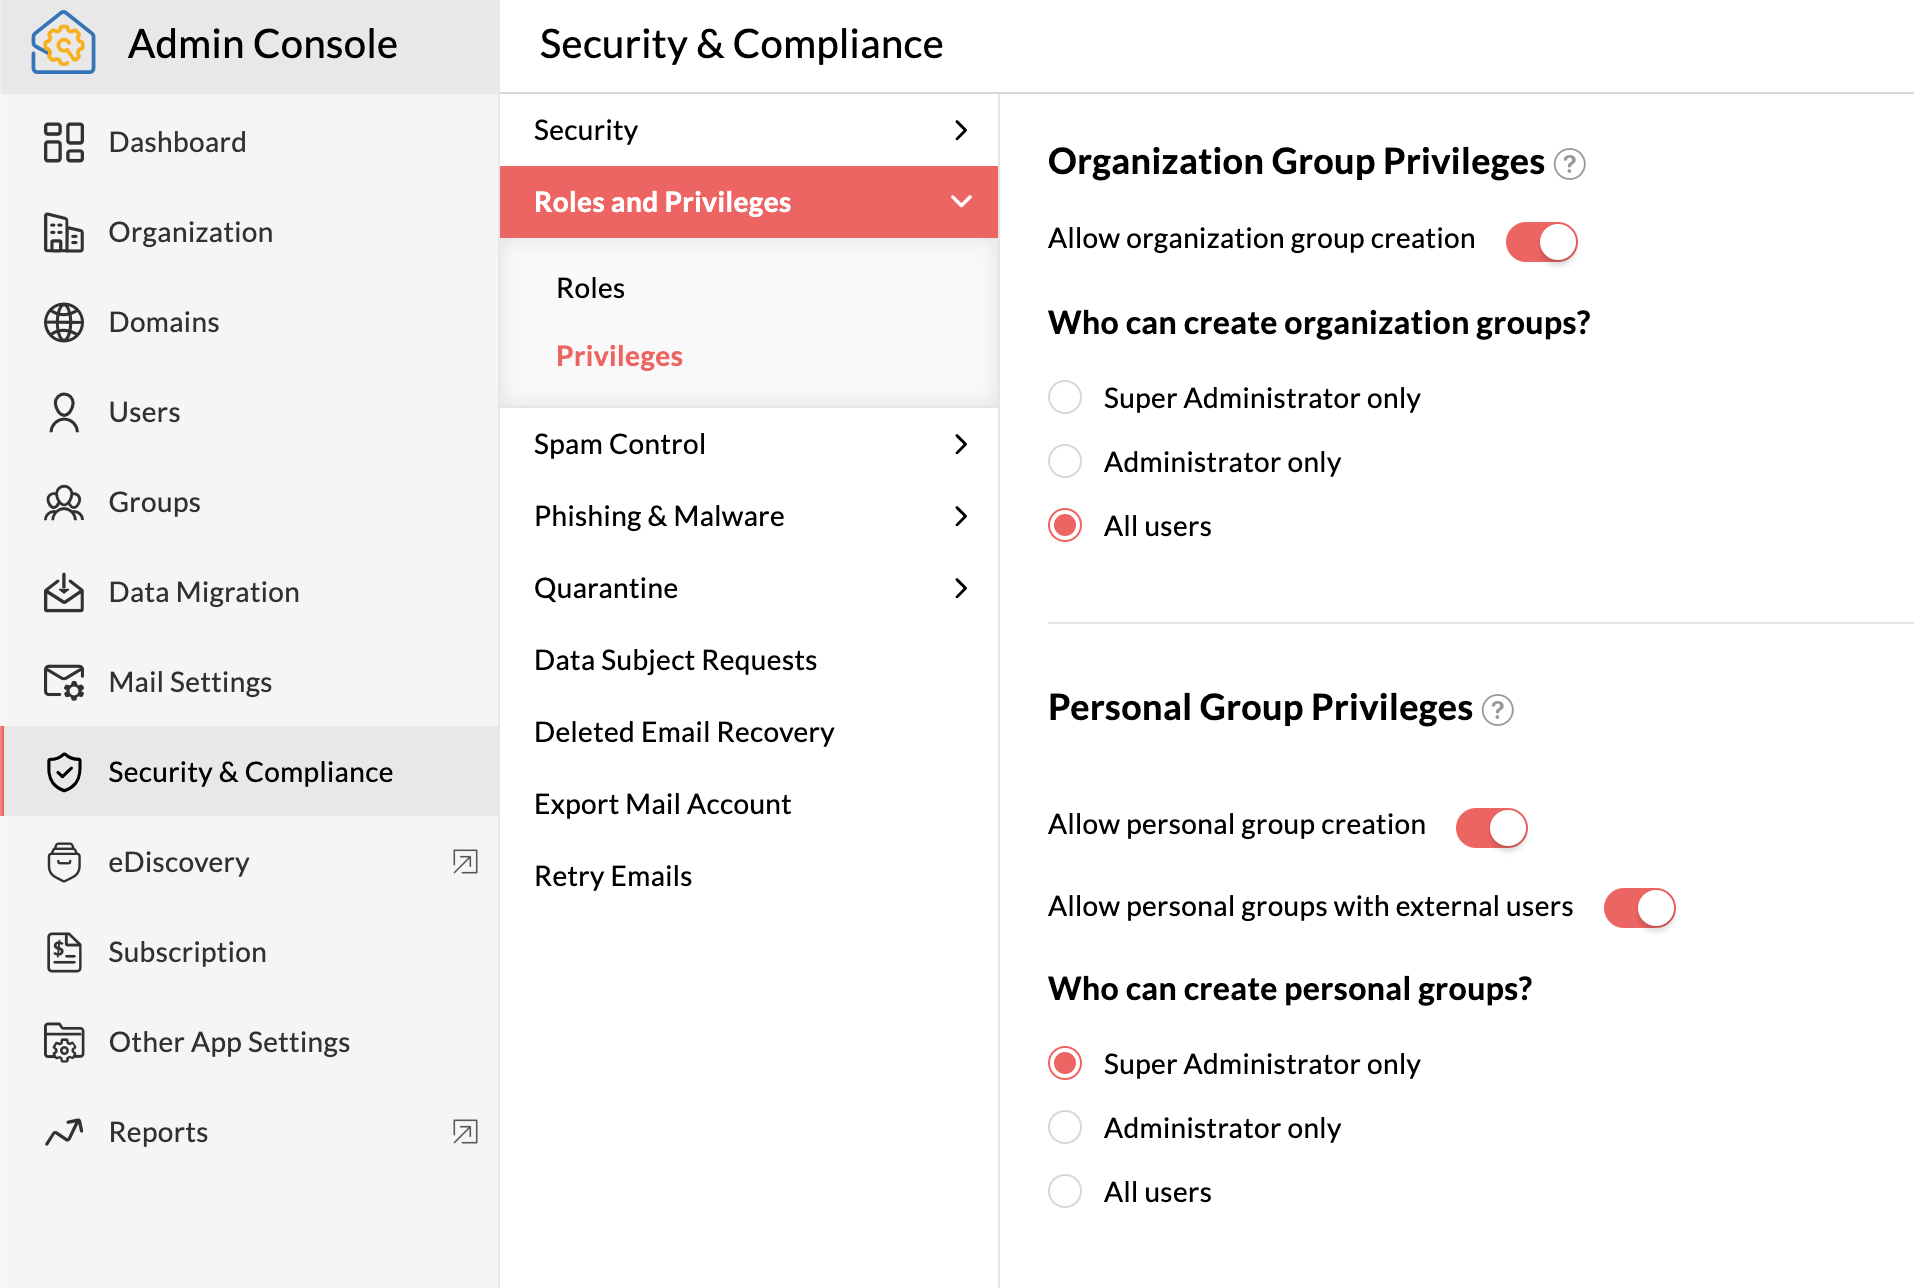Choose All users for personal group creation
Screen dimensions: 1914x1288
point(1064,1191)
